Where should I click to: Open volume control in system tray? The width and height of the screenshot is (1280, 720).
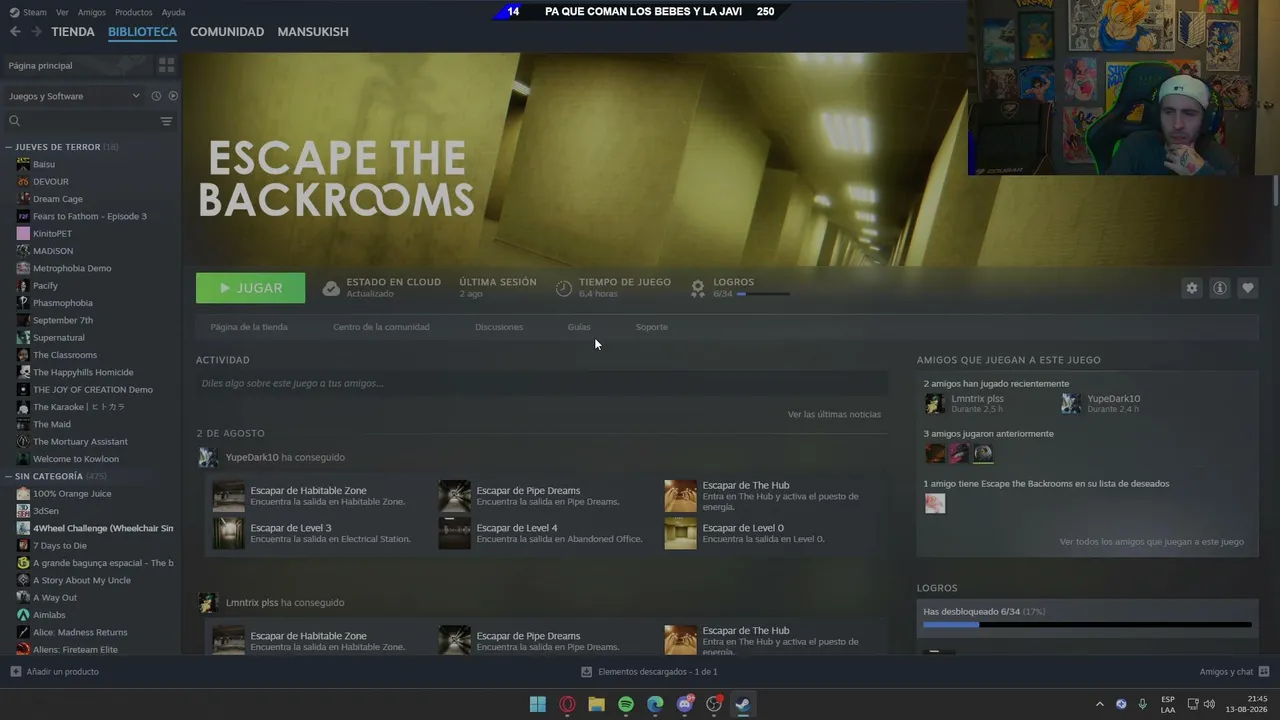click(1209, 704)
